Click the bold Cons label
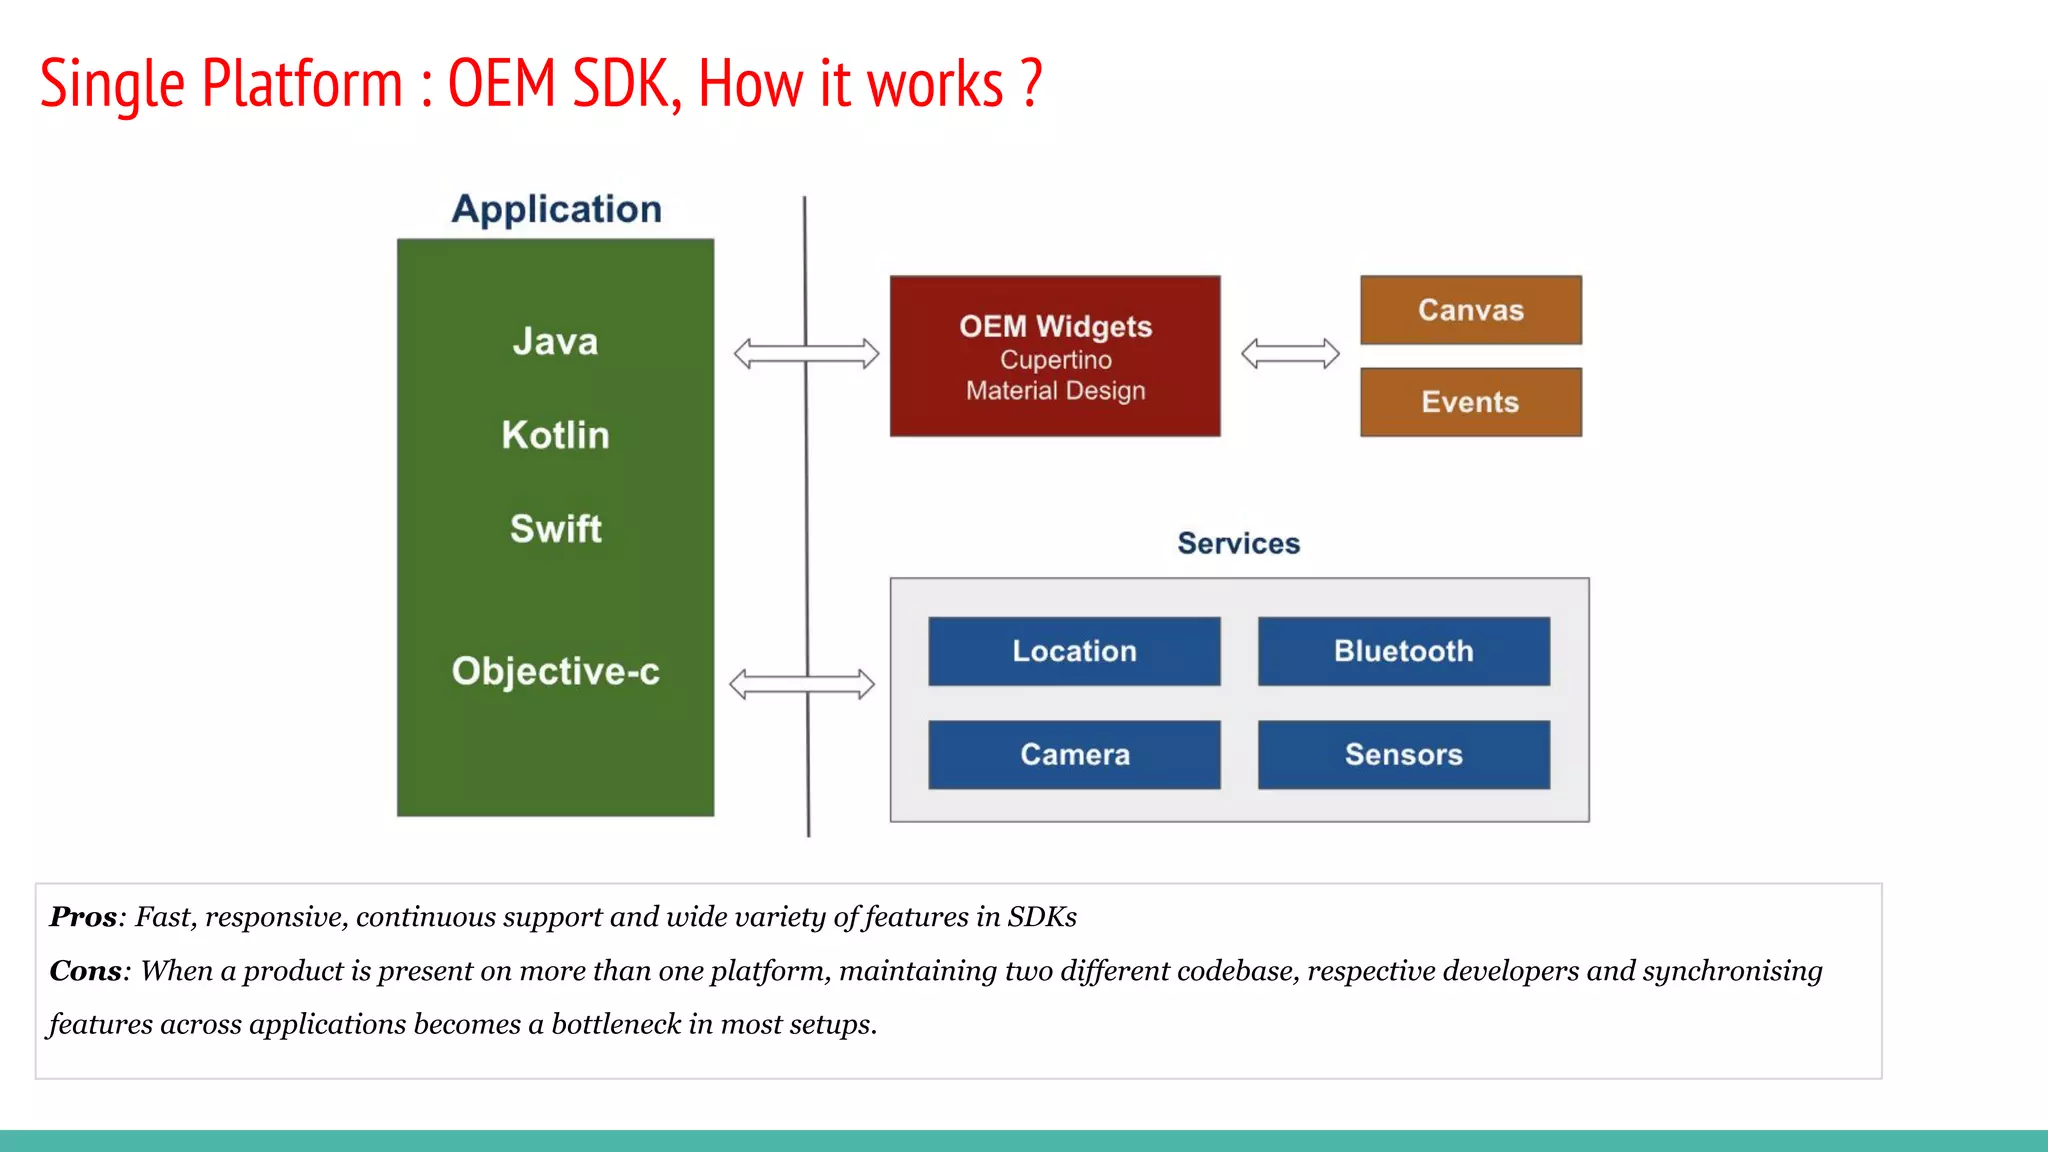This screenshot has width=2048, height=1152. coord(85,970)
